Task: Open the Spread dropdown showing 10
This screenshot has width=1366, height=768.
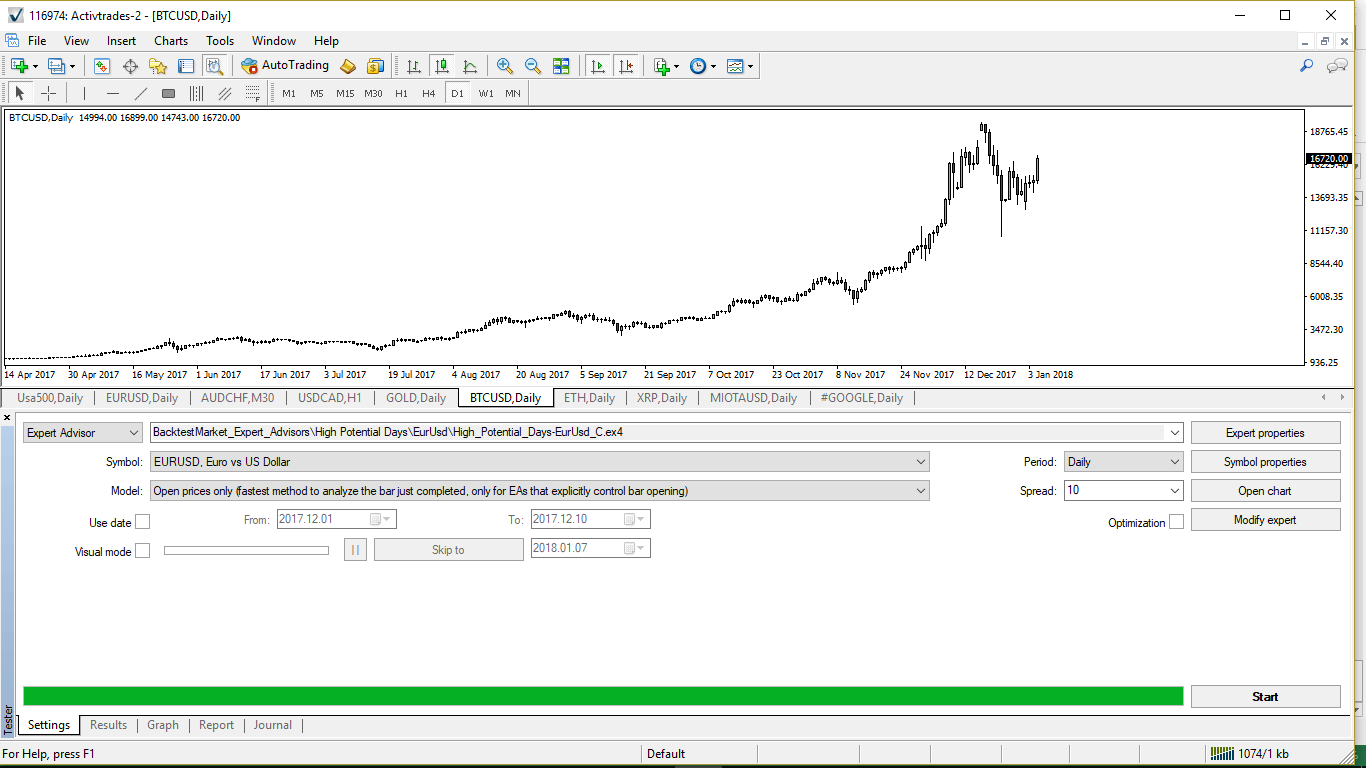Action: tap(1123, 491)
